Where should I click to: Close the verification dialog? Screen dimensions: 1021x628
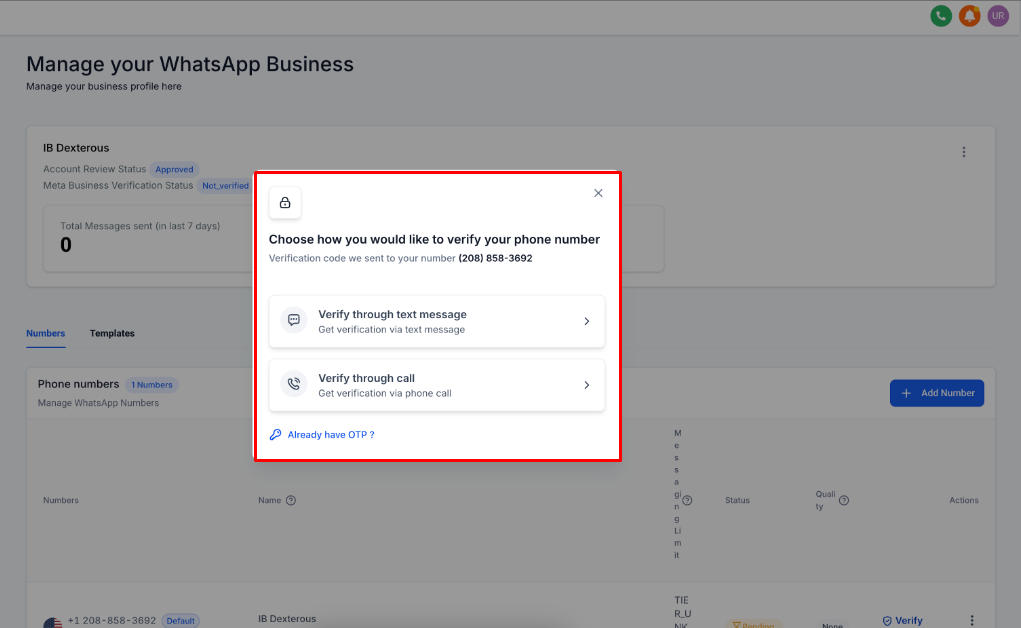598,193
